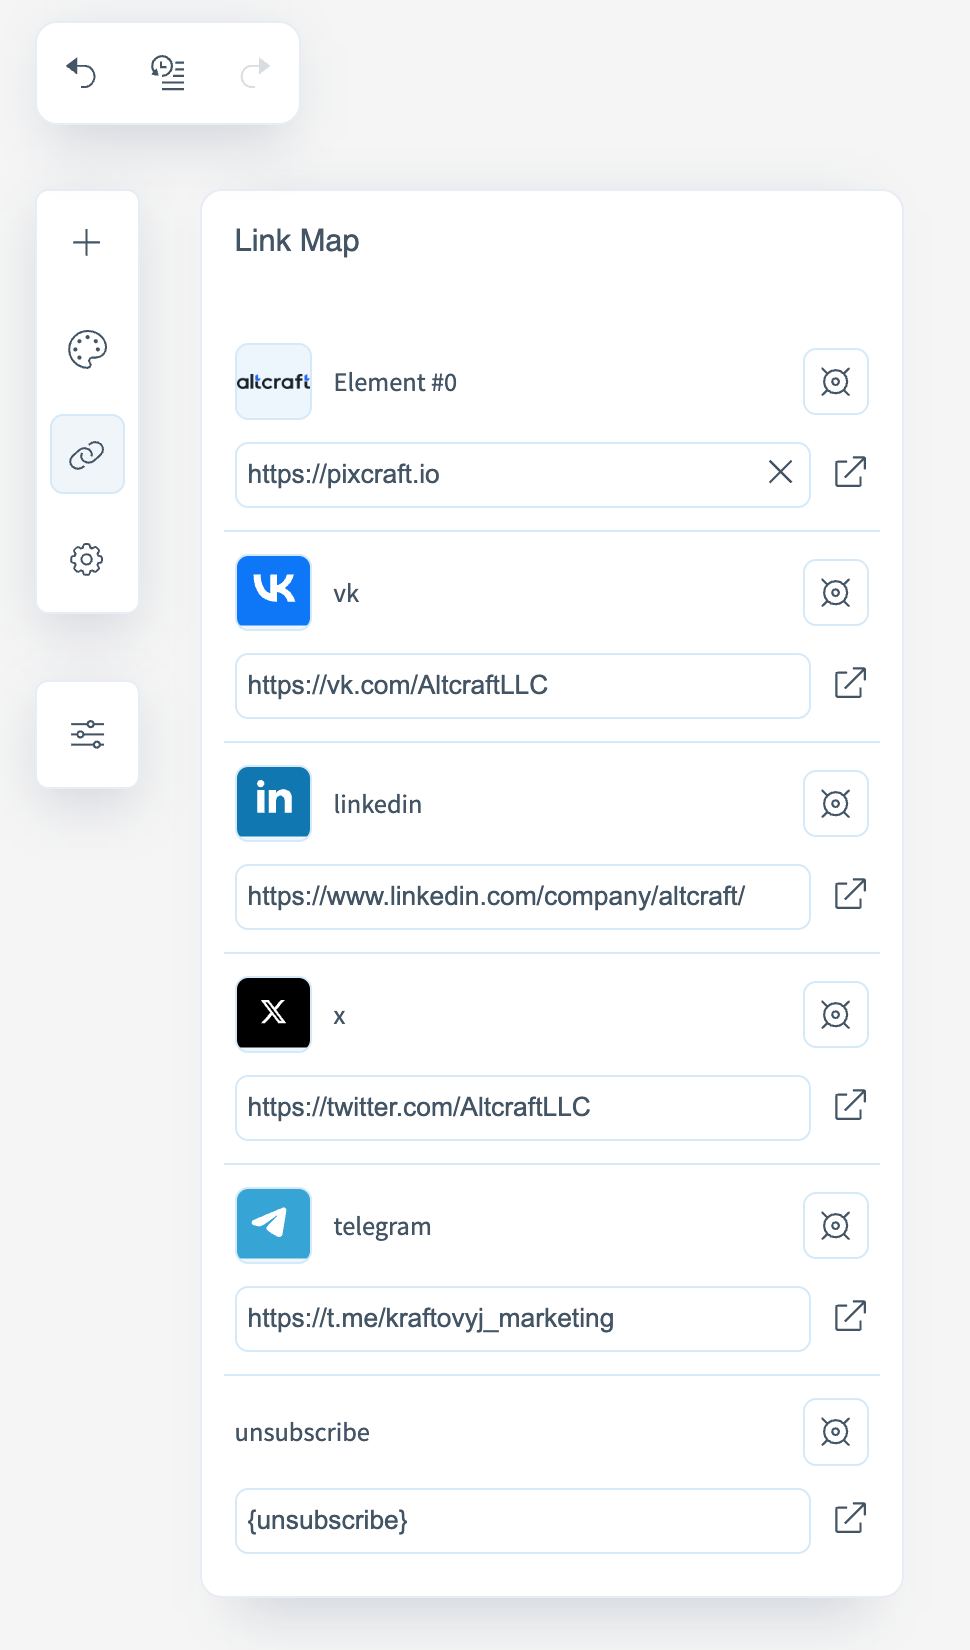
Task: Click the Telegram icon thumbnail
Action: [273, 1225]
